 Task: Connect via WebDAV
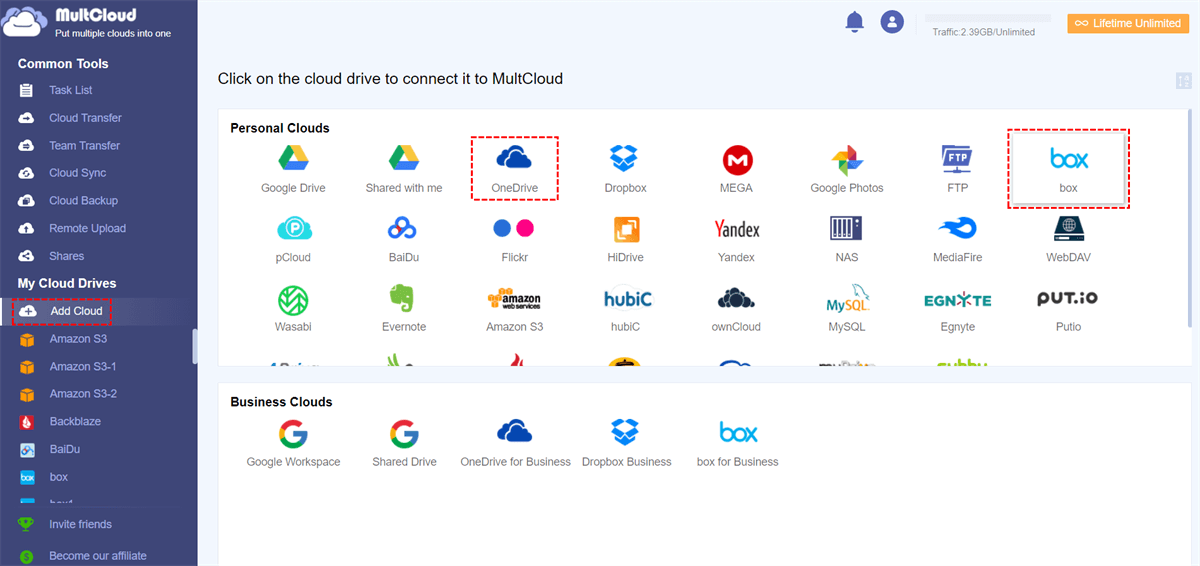(1068, 238)
